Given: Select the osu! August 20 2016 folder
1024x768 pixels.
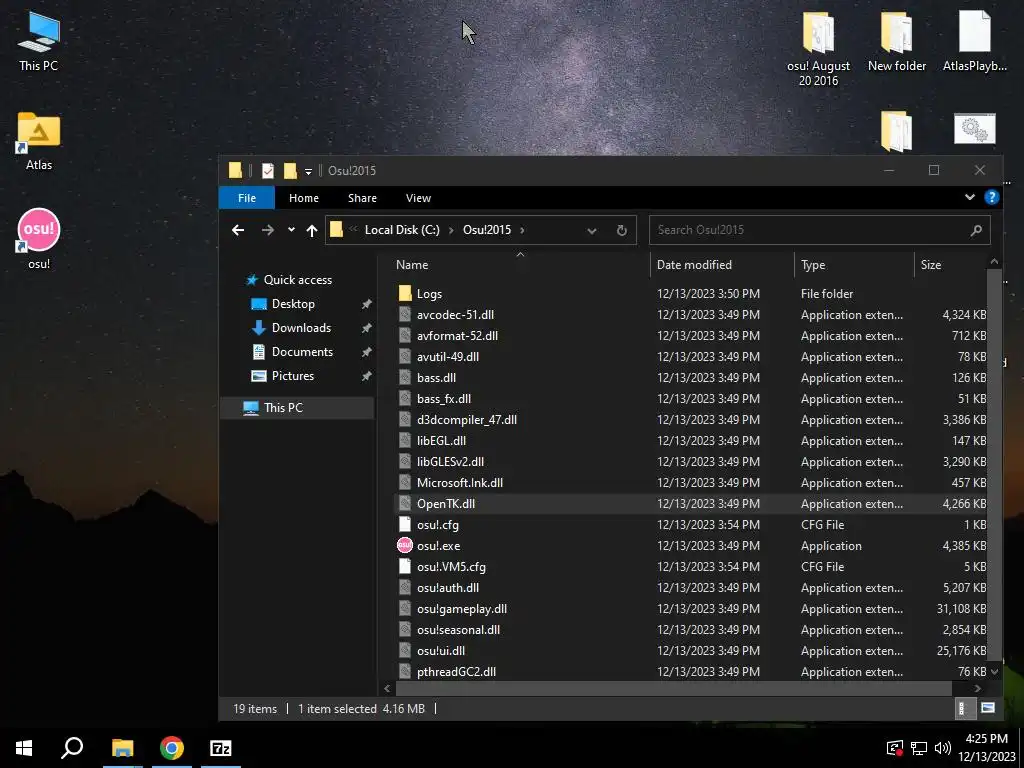Looking at the screenshot, I should [x=818, y=49].
